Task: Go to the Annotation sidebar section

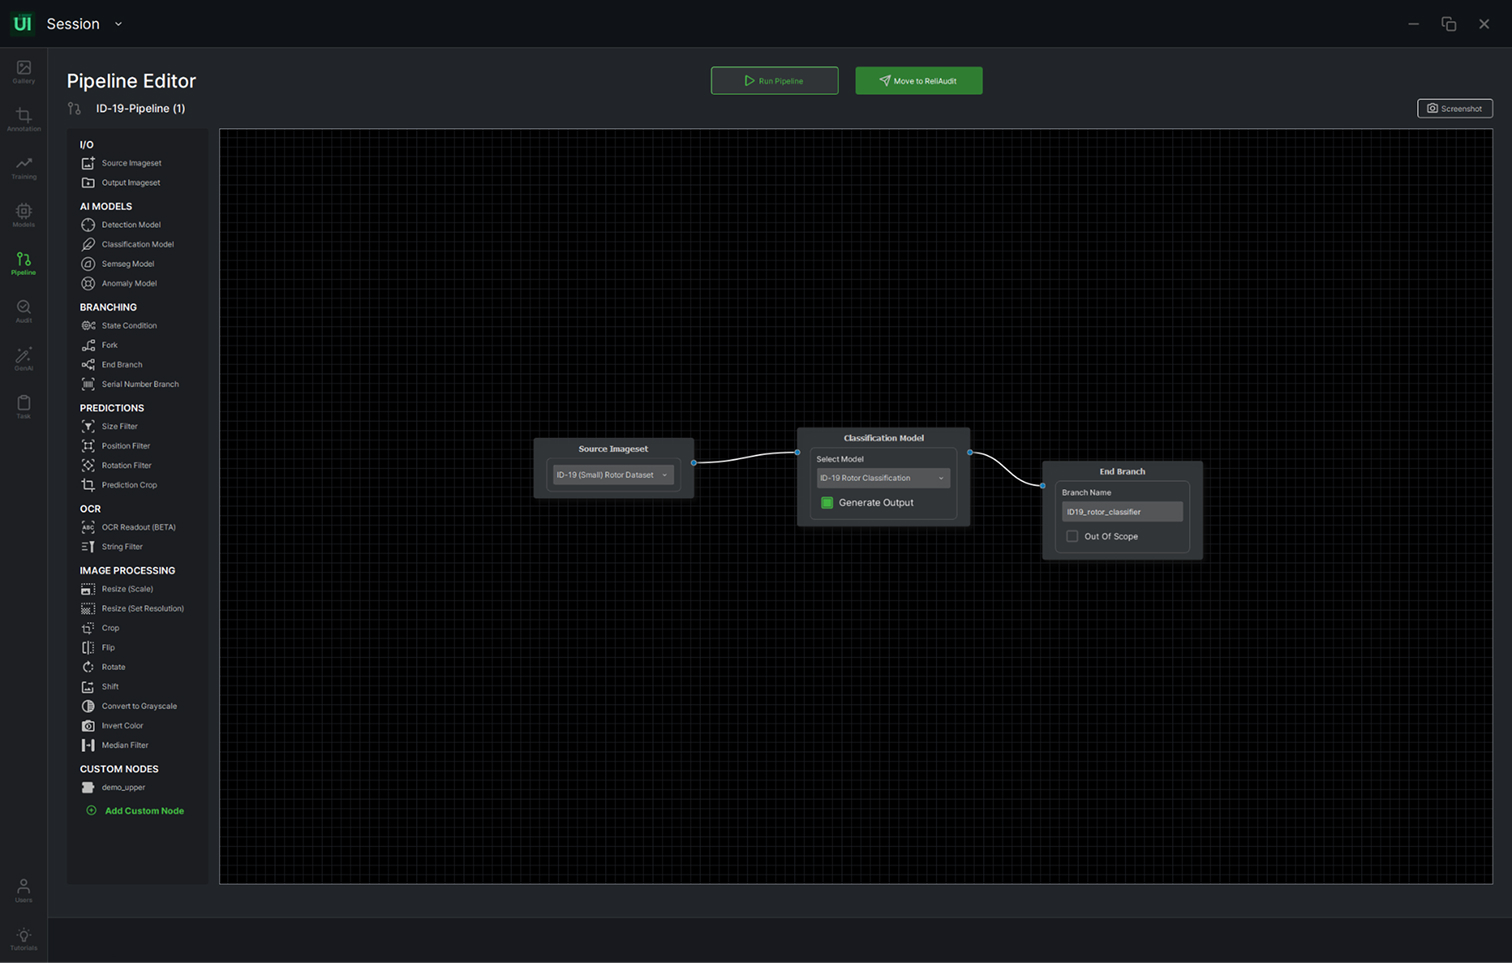Action: (23, 120)
